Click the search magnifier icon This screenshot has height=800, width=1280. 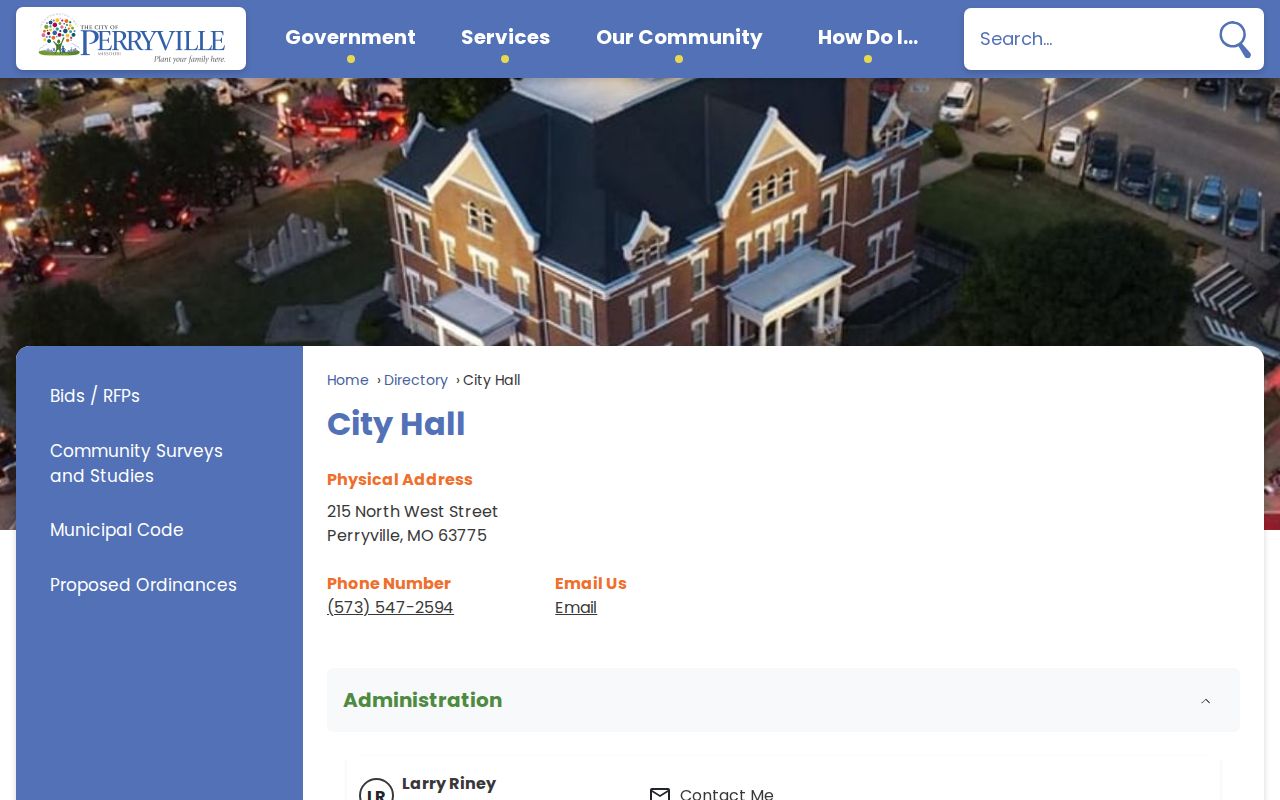click(x=1234, y=39)
